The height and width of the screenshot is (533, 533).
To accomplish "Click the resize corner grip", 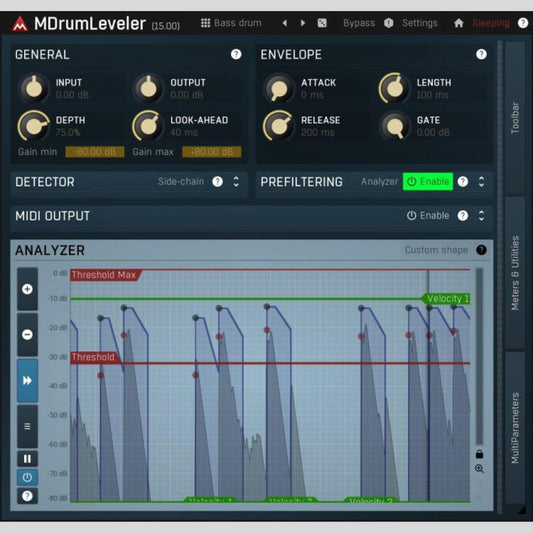I will coord(522,509).
